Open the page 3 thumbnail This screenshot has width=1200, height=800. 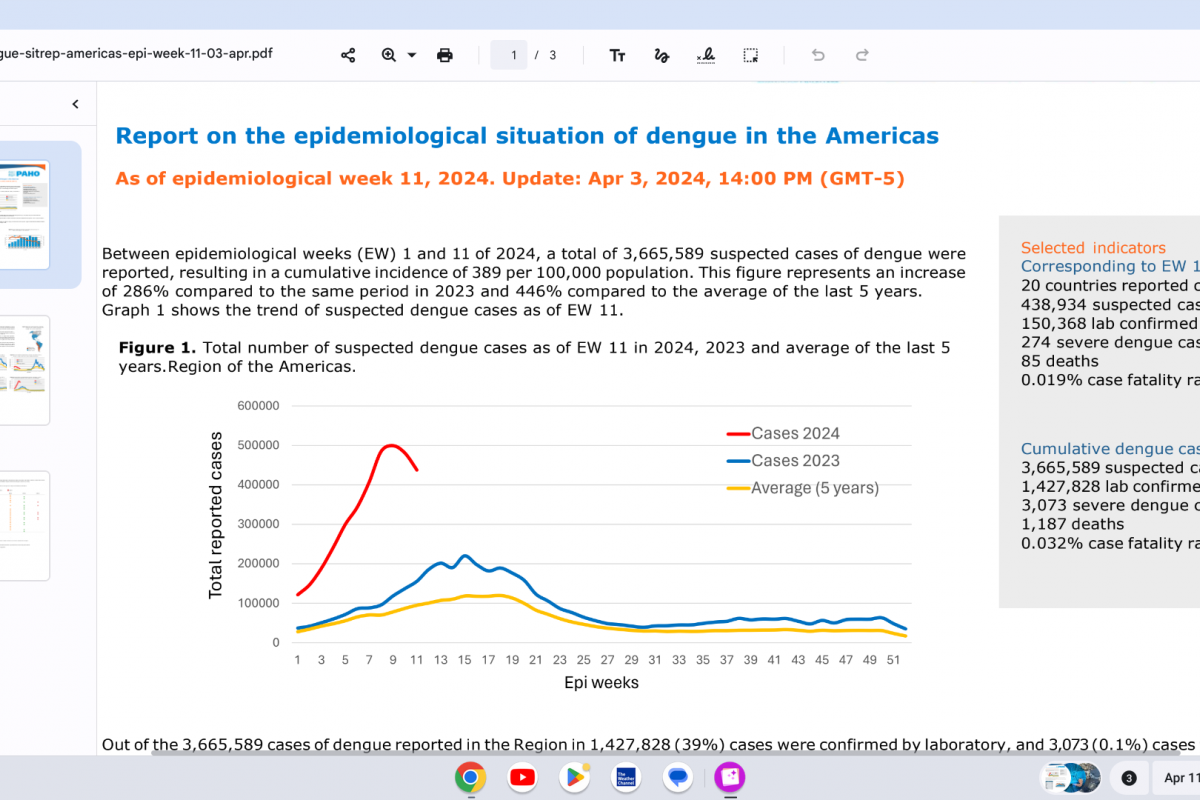click(24, 525)
